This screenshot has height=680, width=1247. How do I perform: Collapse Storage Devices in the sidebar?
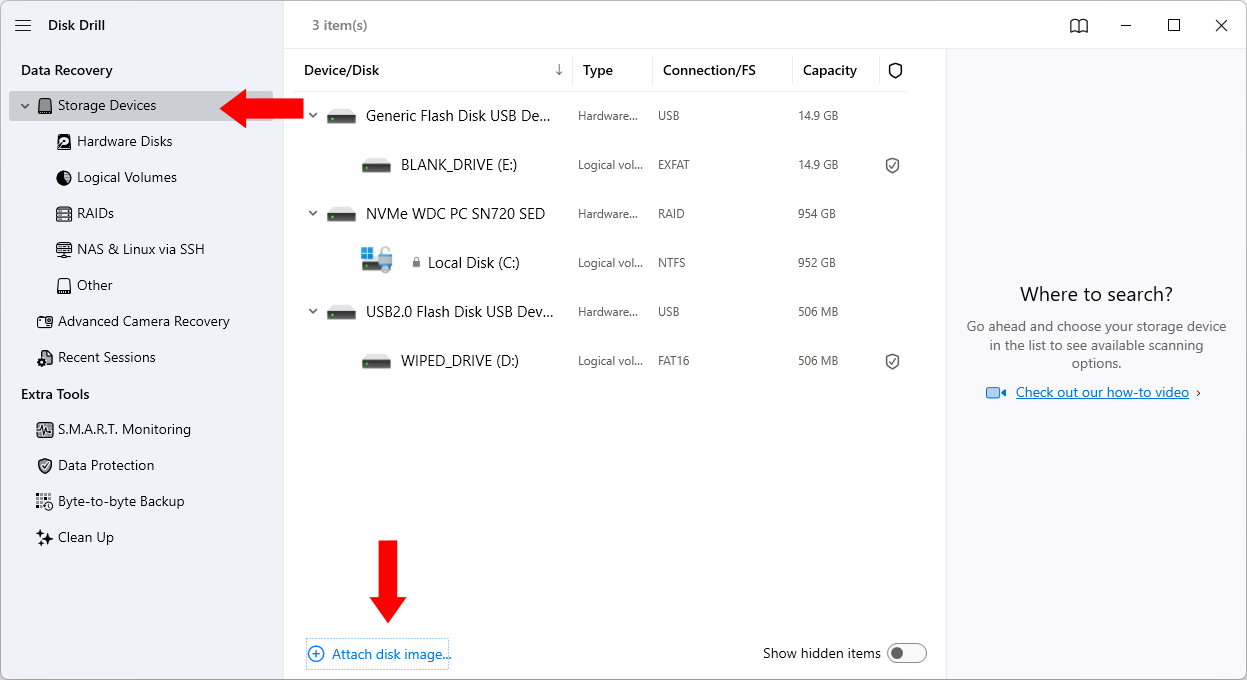pyautogui.click(x=24, y=105)
